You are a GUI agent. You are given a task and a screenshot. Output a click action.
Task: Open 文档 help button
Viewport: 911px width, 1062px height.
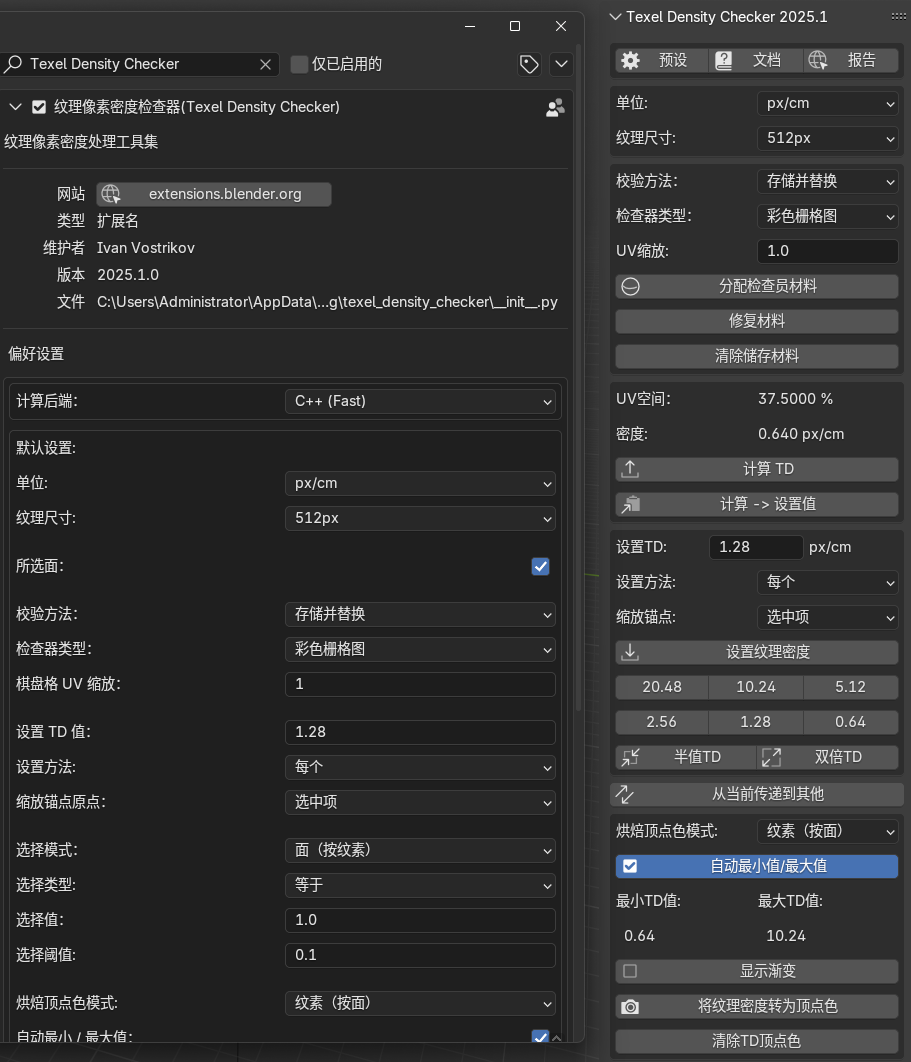(757, 60)
